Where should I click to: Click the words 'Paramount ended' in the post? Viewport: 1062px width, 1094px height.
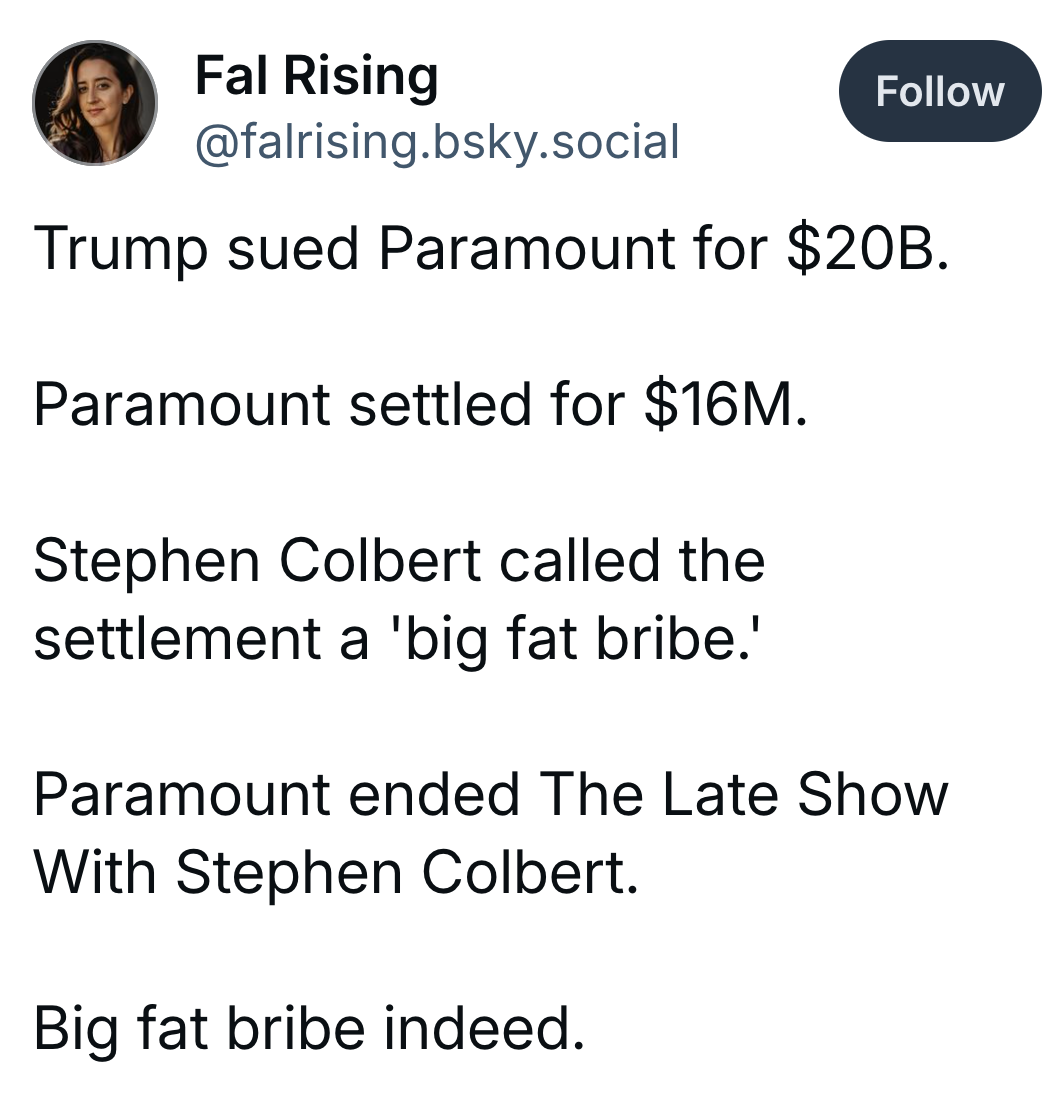(x=276, y=794)
